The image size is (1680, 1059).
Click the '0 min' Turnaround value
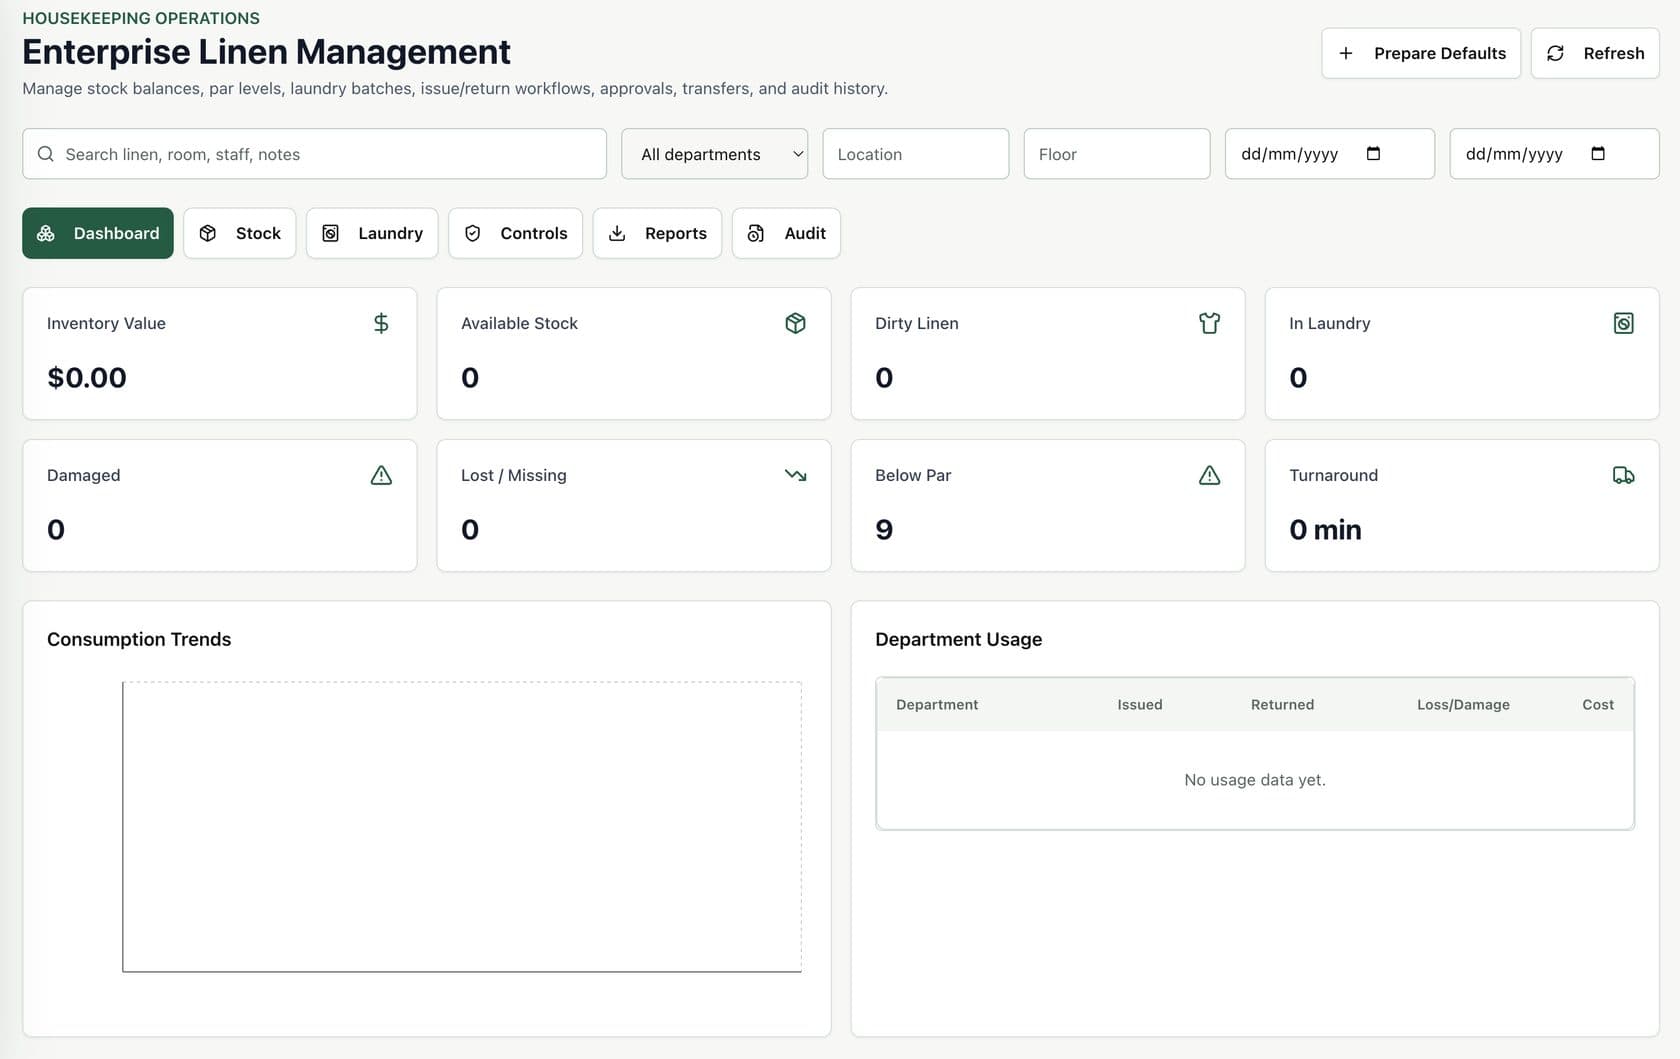click(1325, 530)
